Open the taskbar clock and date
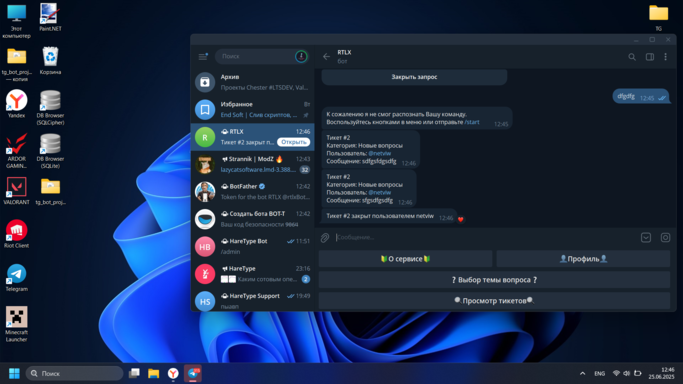This screenshot has height=384, width=683. (661, 374)
